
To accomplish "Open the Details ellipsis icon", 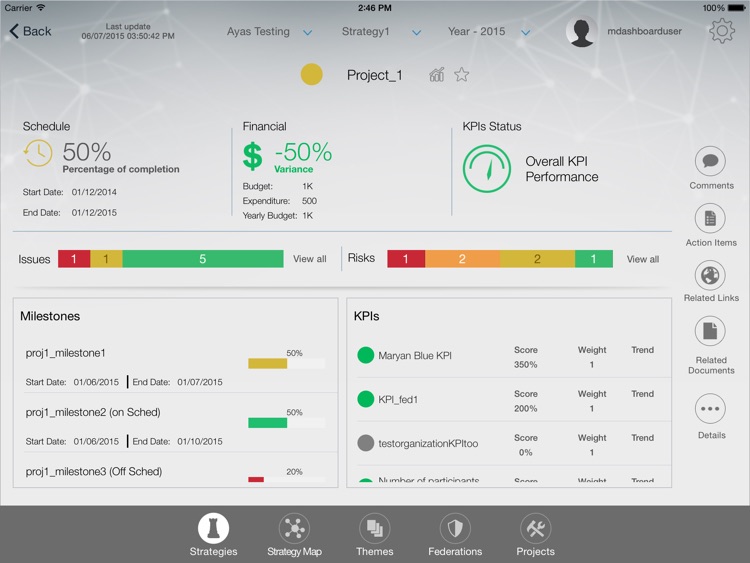I will tap(710, 408).
